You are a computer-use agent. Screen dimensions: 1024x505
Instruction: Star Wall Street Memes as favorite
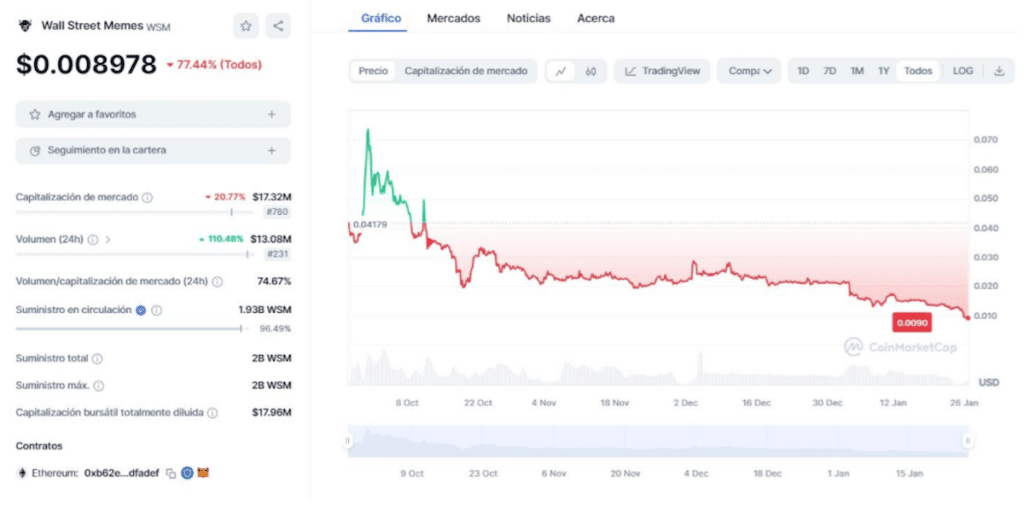coord(246,26)
